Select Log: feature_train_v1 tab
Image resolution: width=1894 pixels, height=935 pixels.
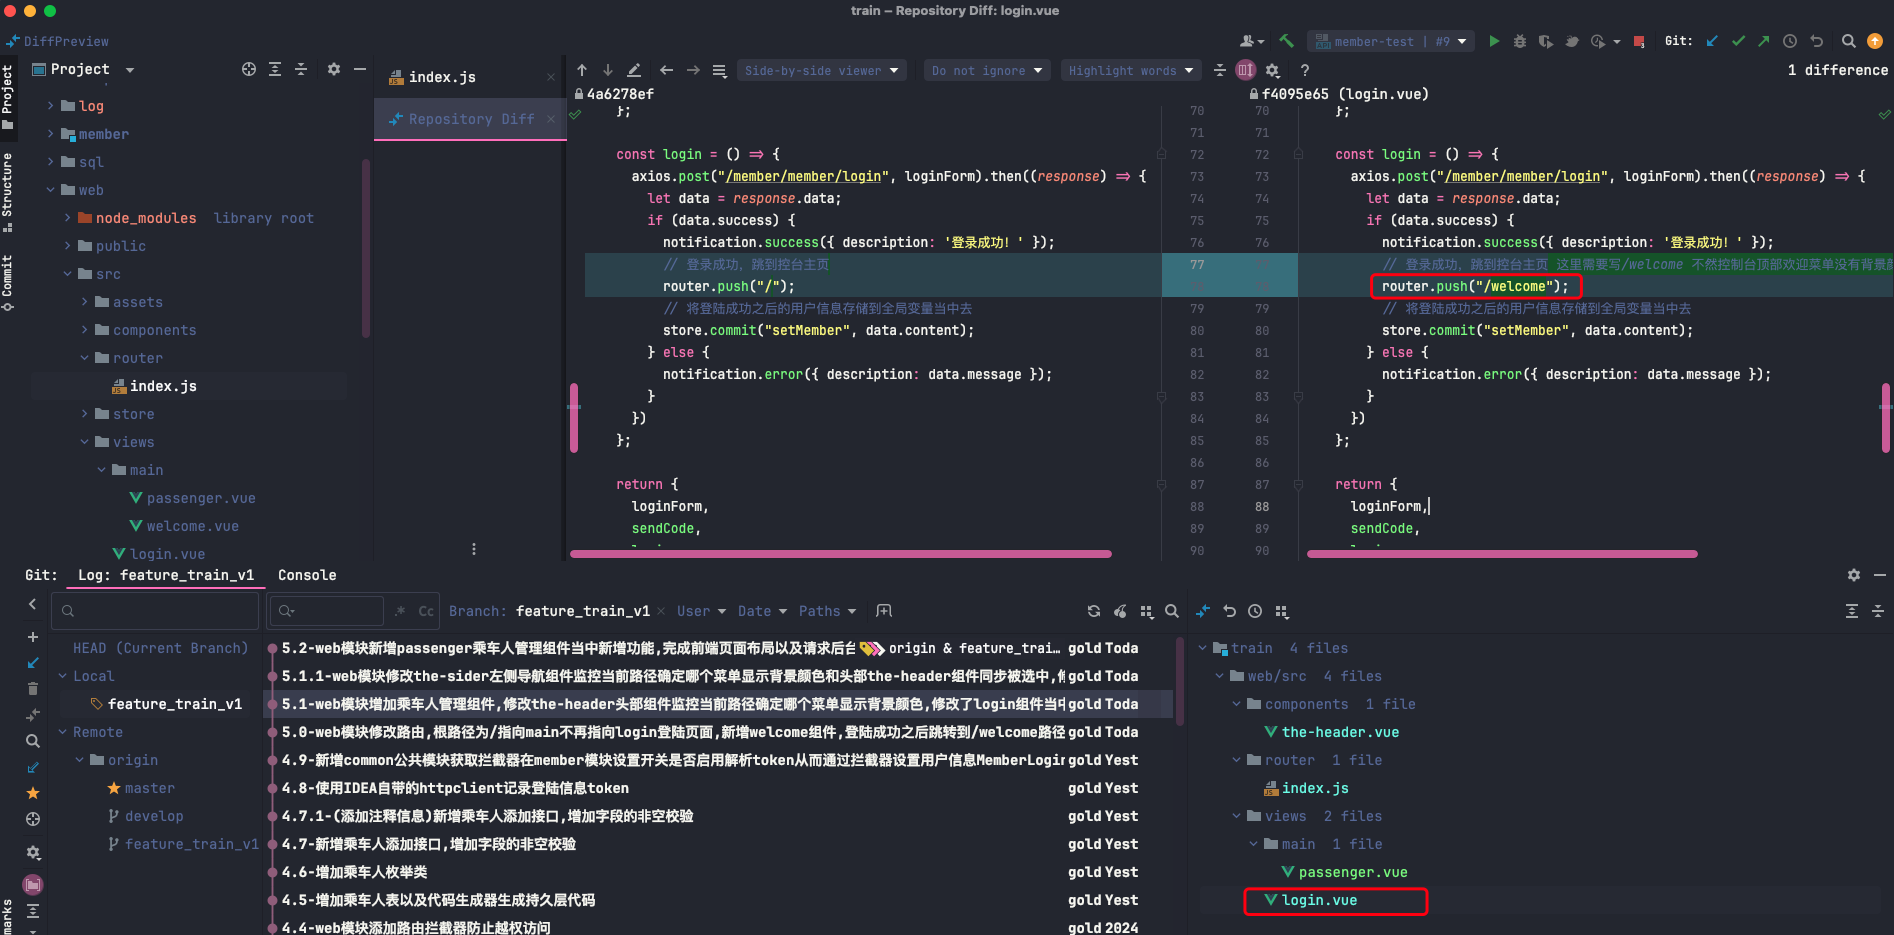(166, 575)
